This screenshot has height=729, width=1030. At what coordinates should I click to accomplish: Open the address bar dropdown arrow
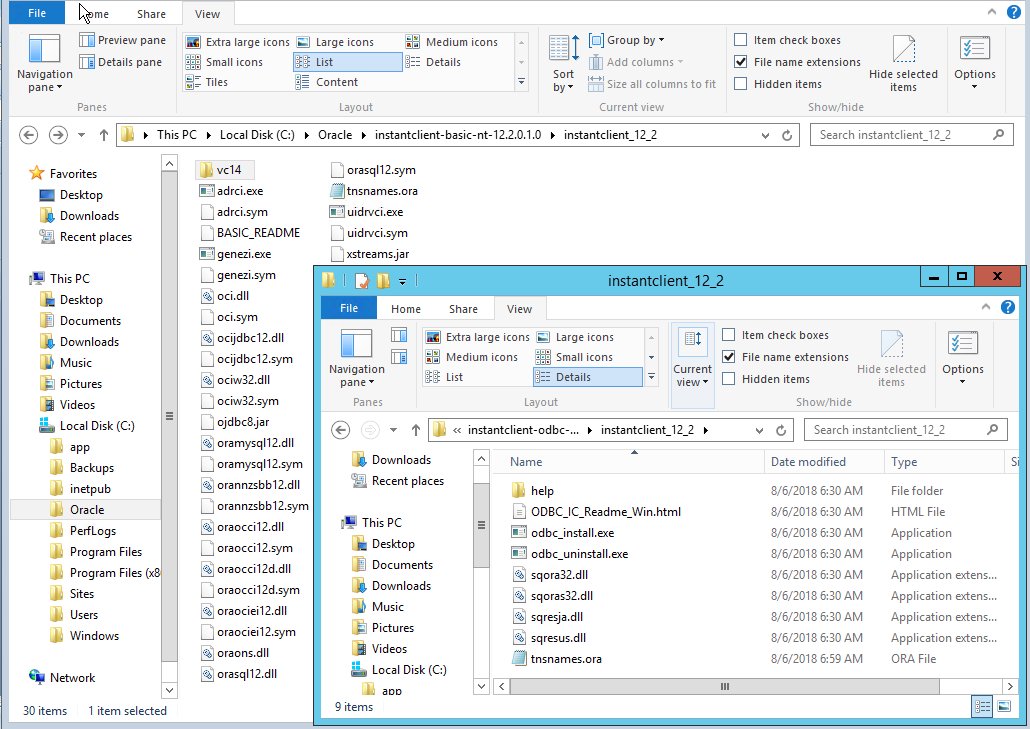click(x=765, y=134)
